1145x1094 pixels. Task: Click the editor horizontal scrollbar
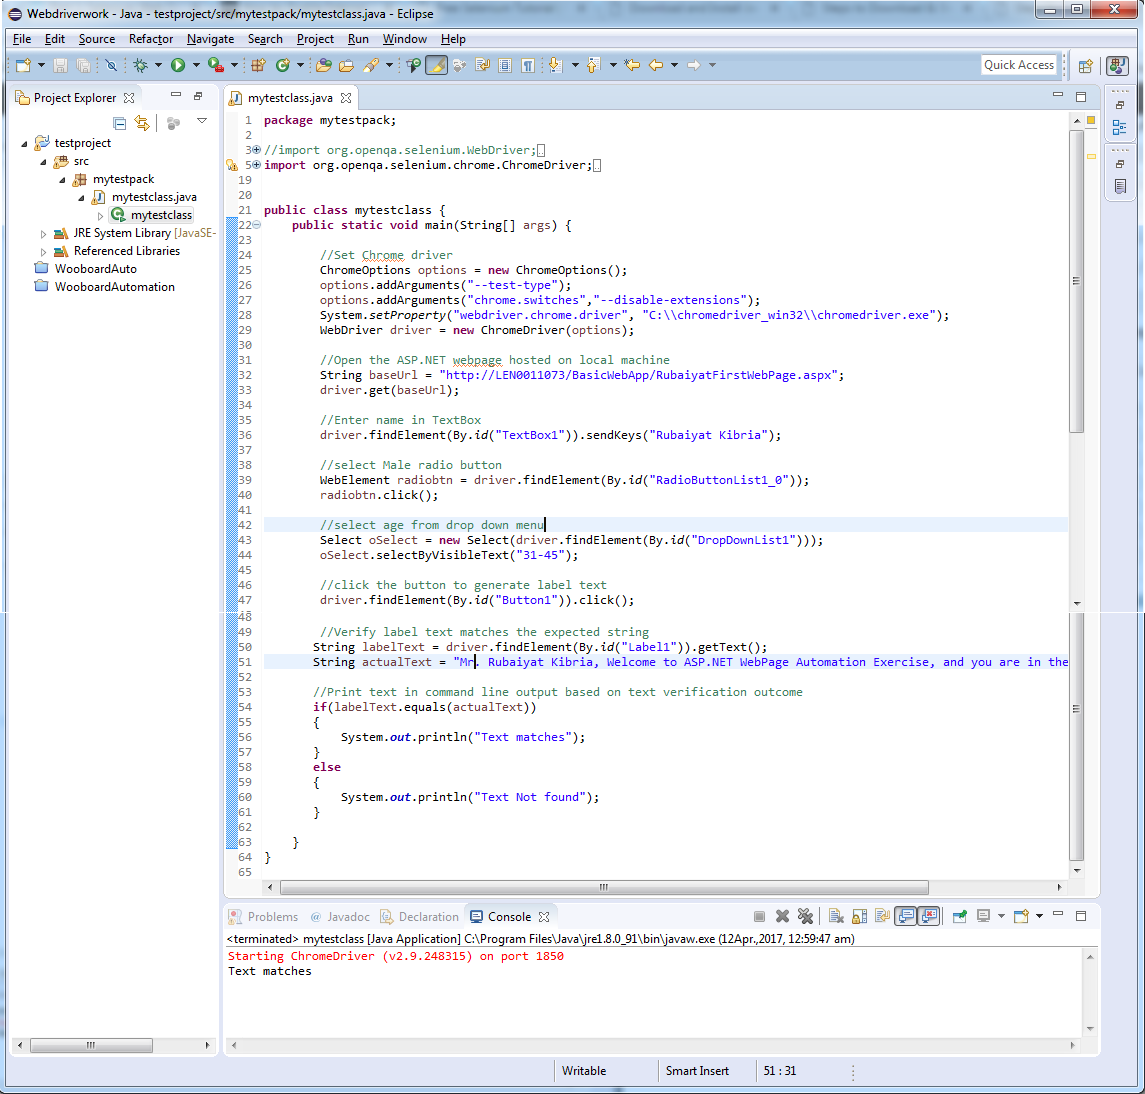point(603,888)
